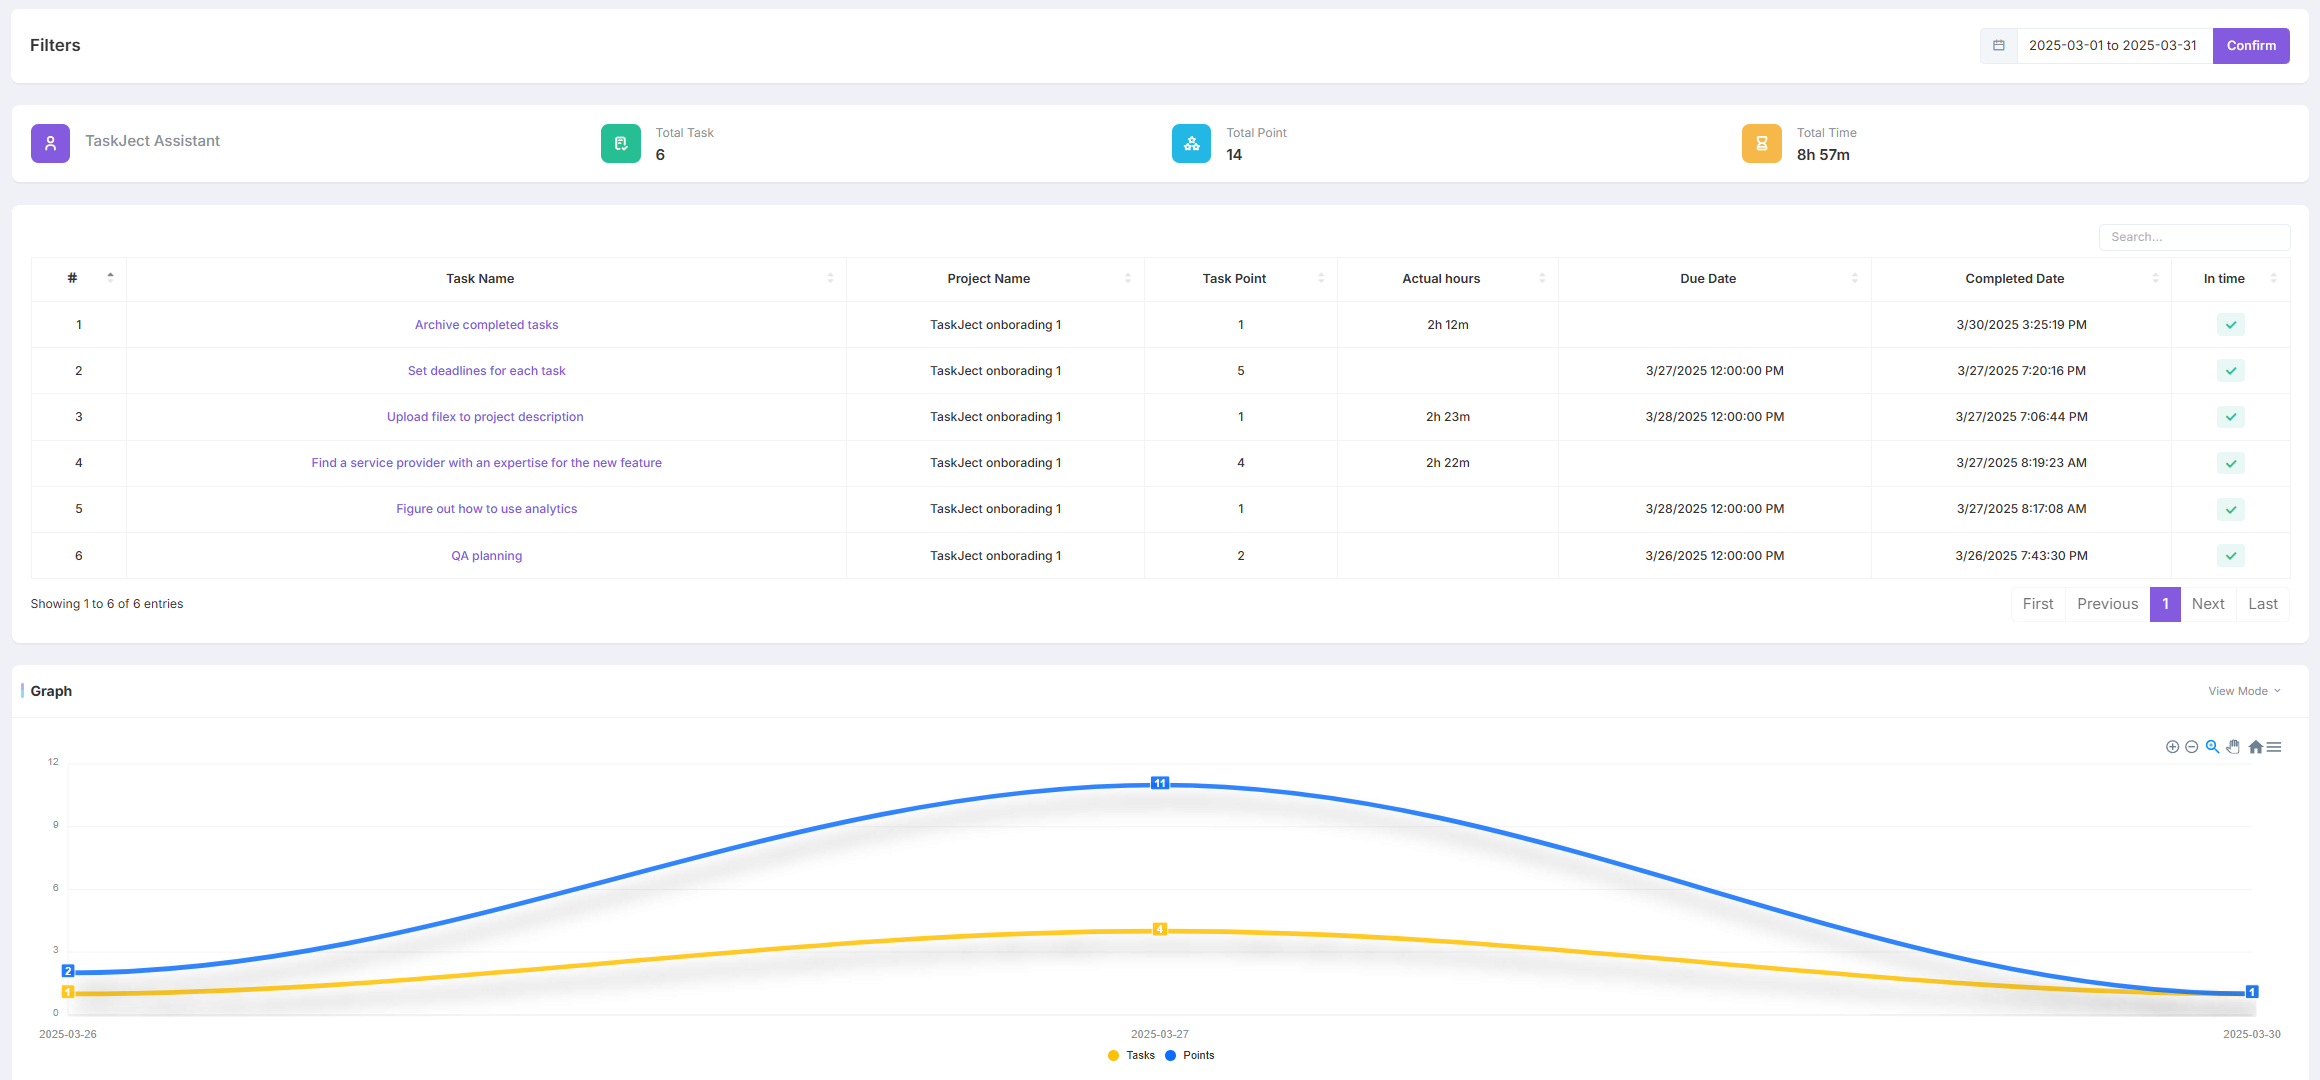The height and width of the screenshot is (1080, 2320).
Task: Open the QA planning task link
Action: (486, 556)
